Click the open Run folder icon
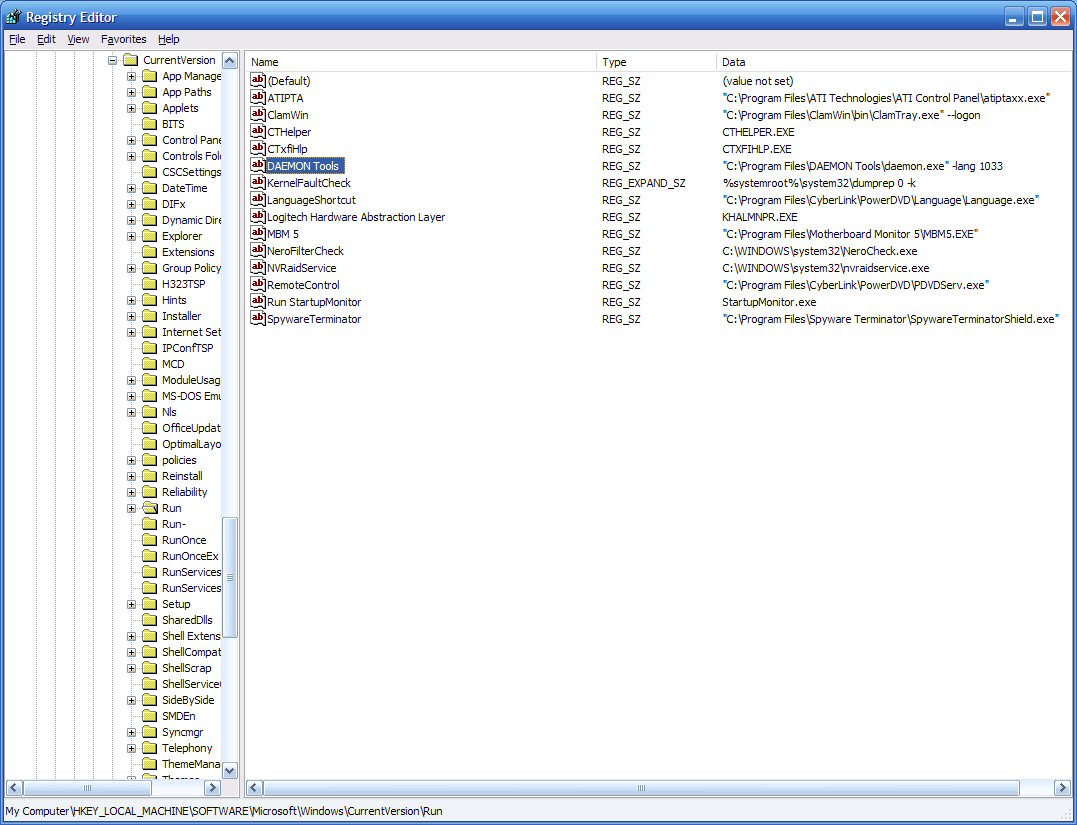This screenshot has height=825, width=1077. click(150, 508)
